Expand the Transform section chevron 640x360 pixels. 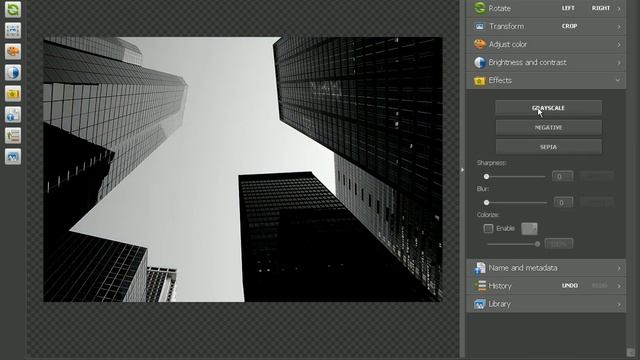[x=619, y=27]
